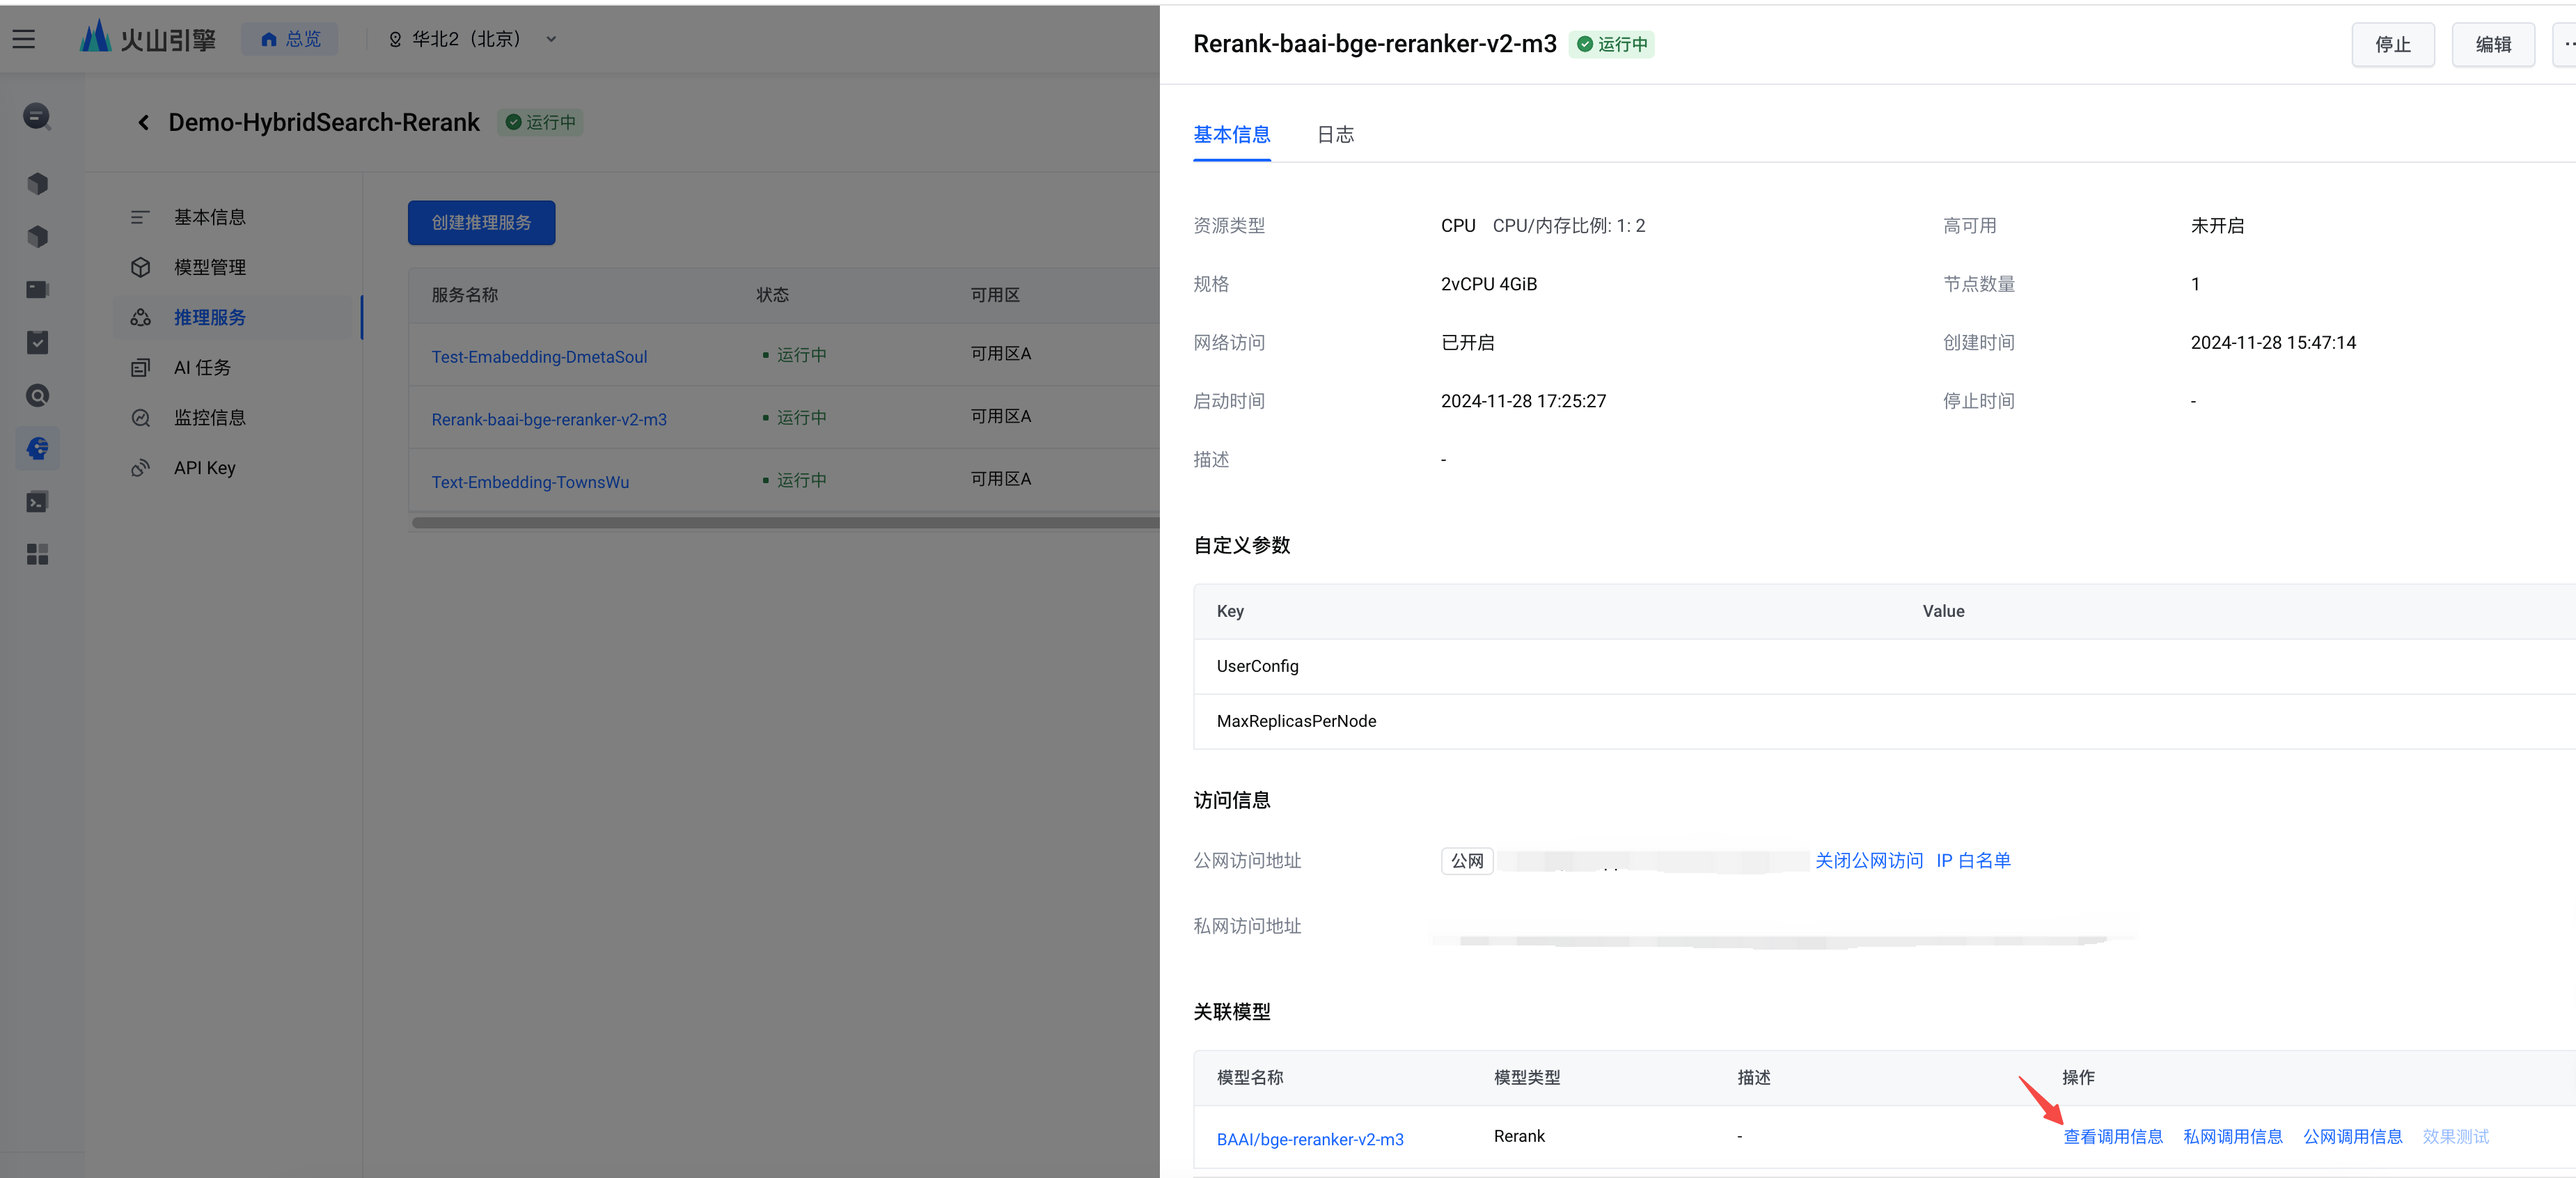Open 基本信息 in the left menu
The width and height of the screenshot is (2576, 1178).
point(209,217)
